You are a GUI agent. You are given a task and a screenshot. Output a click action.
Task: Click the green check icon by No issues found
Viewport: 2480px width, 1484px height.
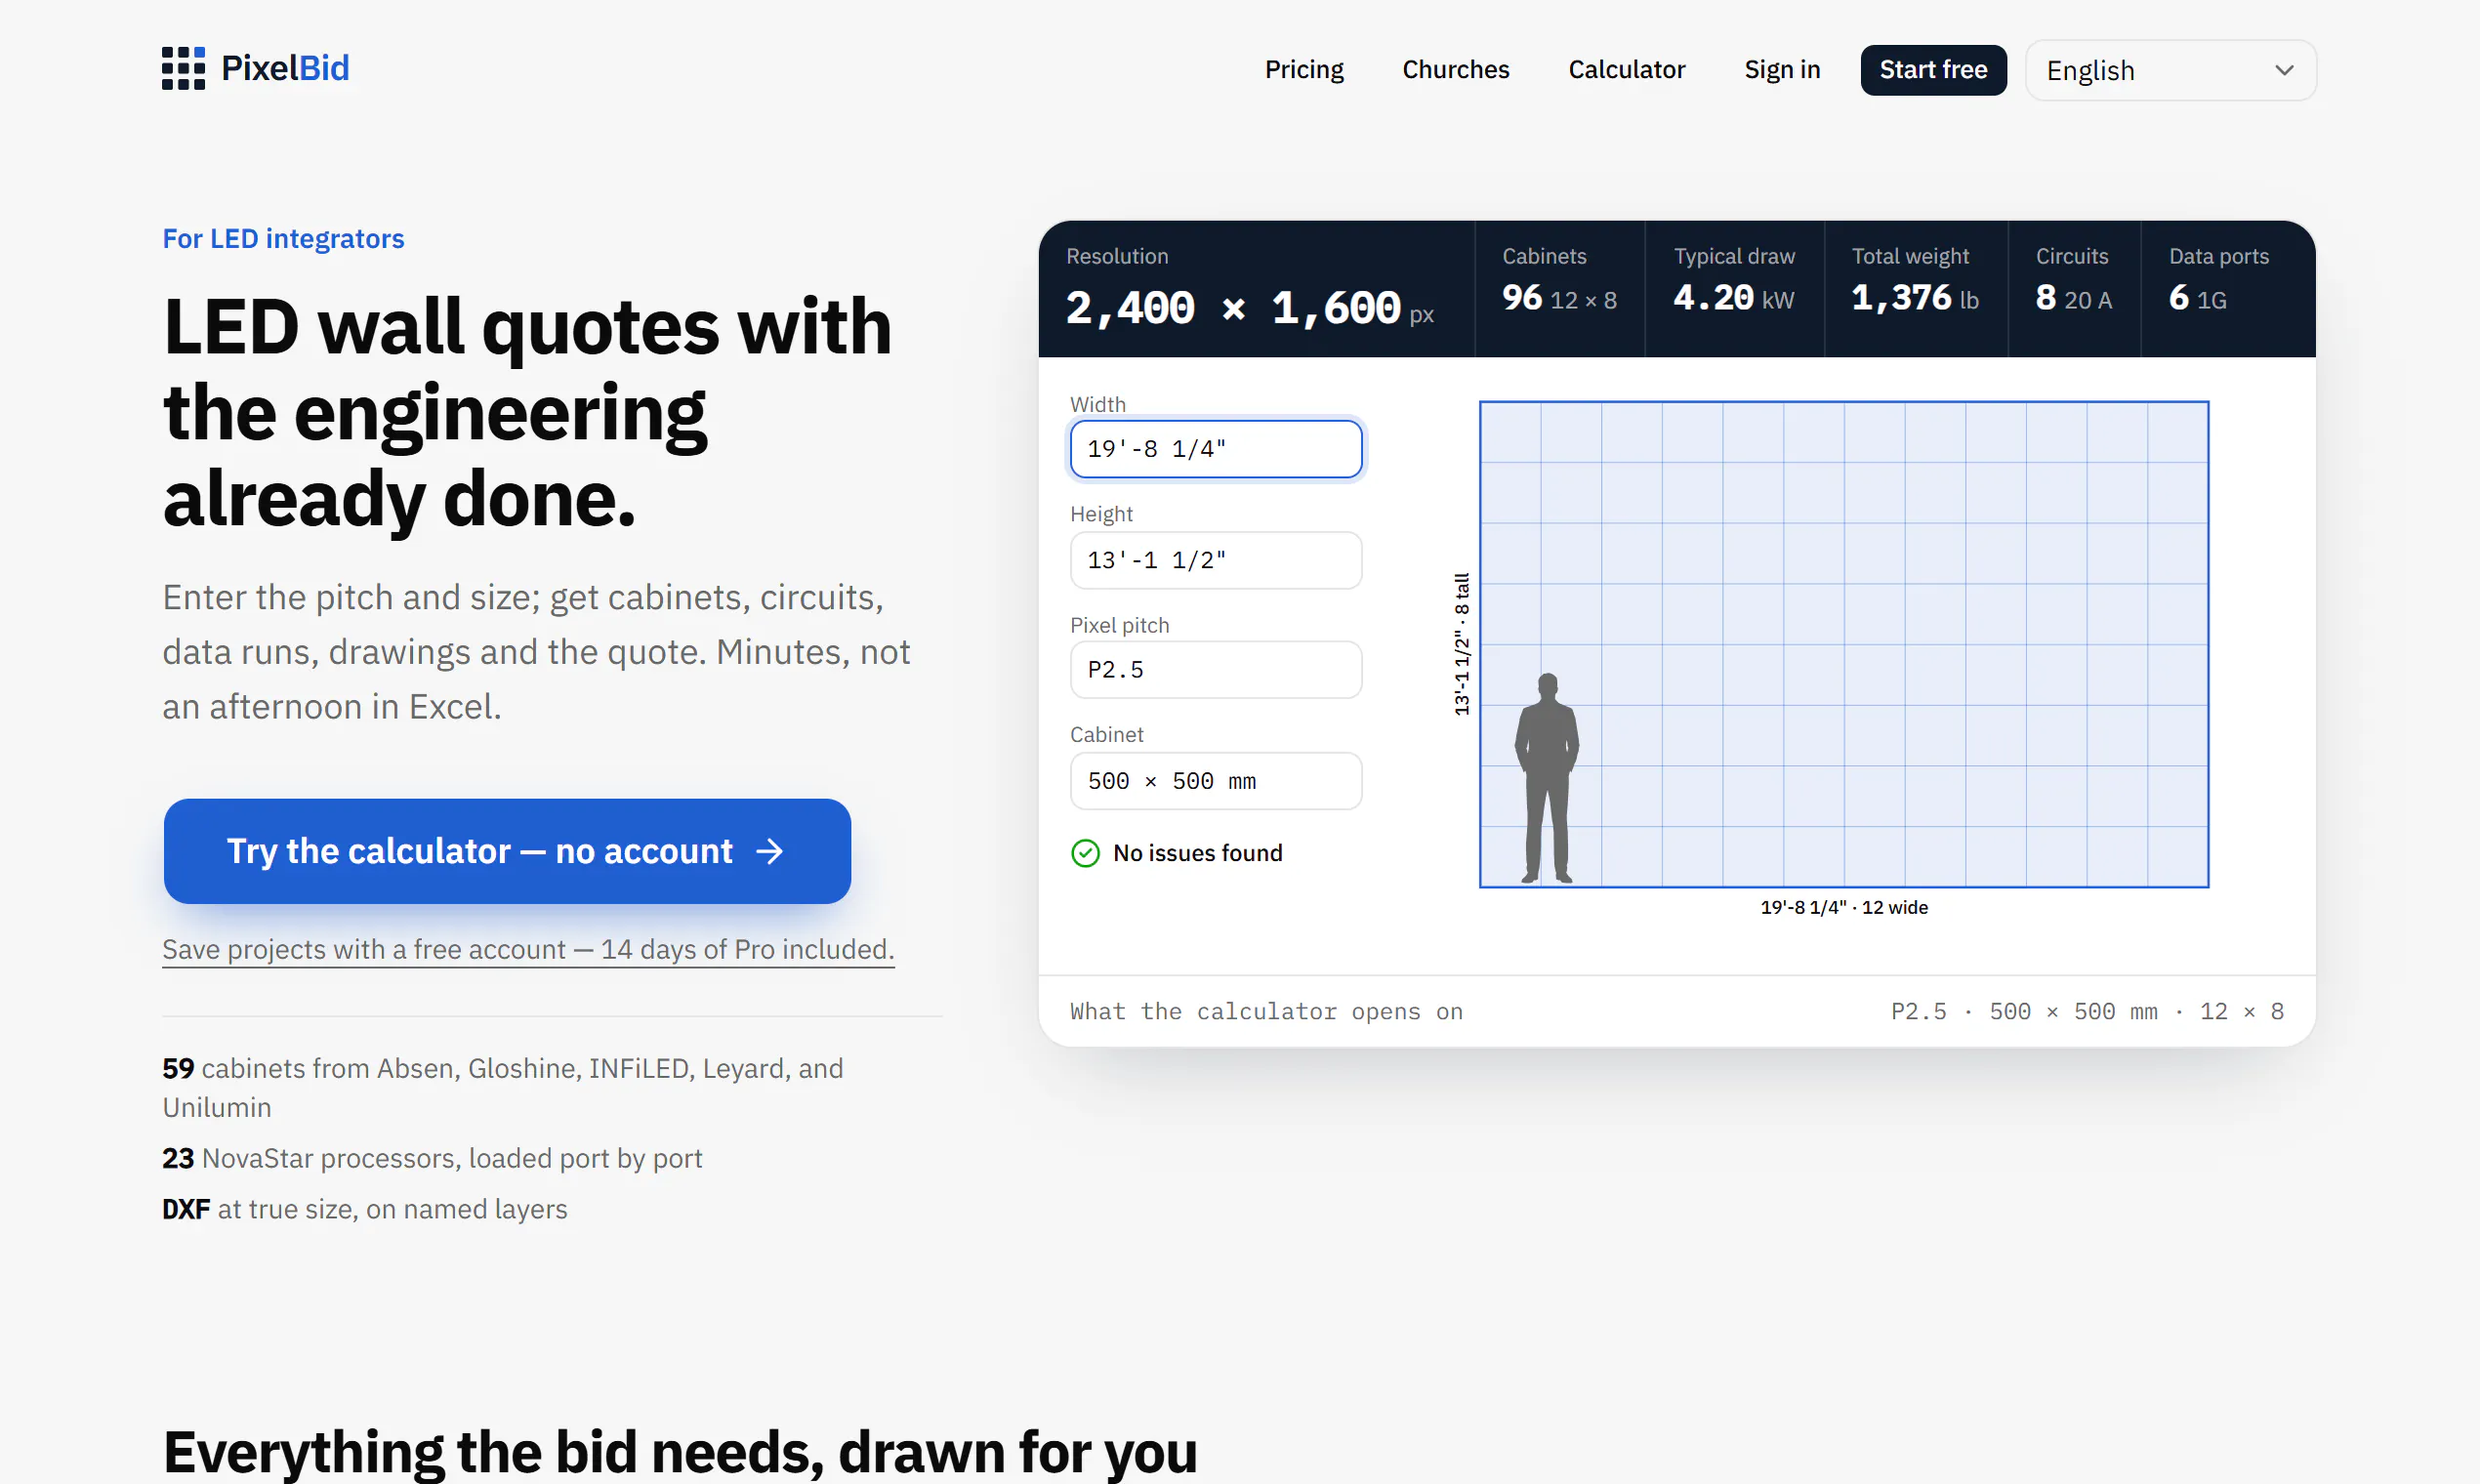(1085, 853)
